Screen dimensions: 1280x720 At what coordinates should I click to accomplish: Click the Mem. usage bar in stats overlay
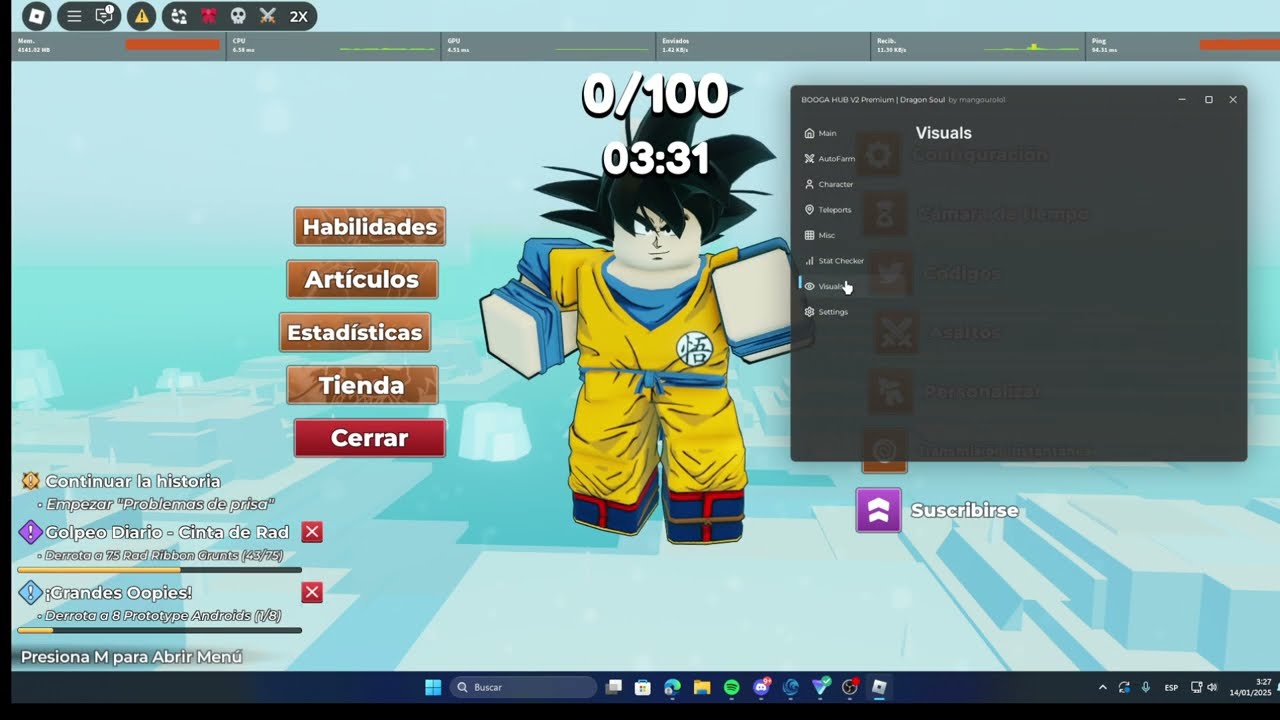coord(172,44)
